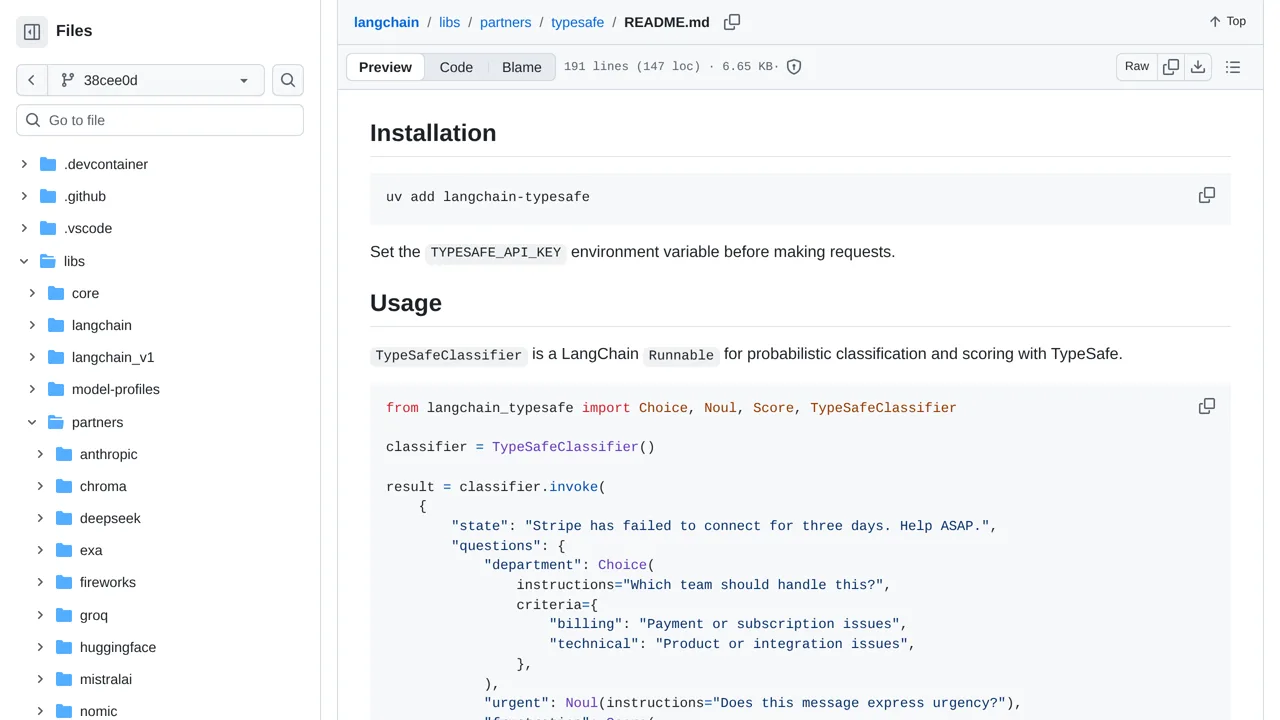Expand the langchain_v1 folder chevron
The width and height of the screenshot is (1280, 720).
pyautogui.click(x=32, y=357)
